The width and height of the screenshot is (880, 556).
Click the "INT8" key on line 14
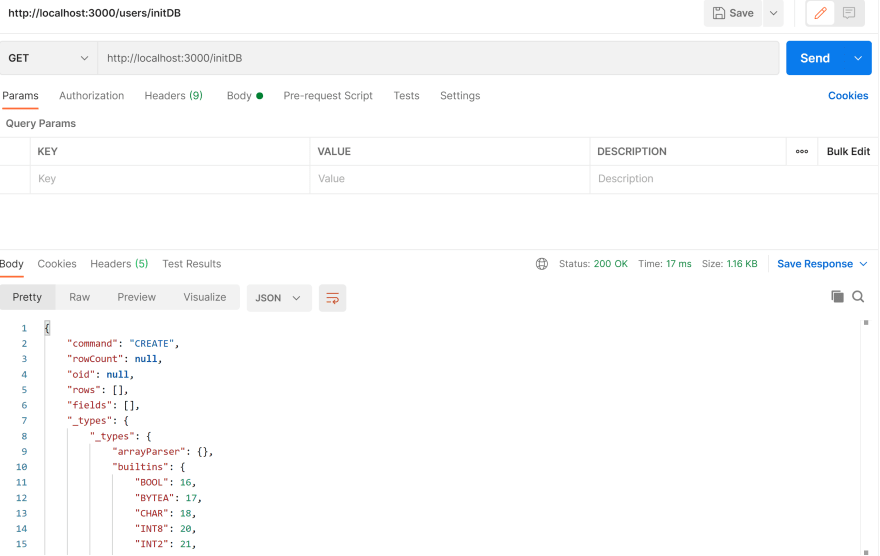[x=152, y=529]
